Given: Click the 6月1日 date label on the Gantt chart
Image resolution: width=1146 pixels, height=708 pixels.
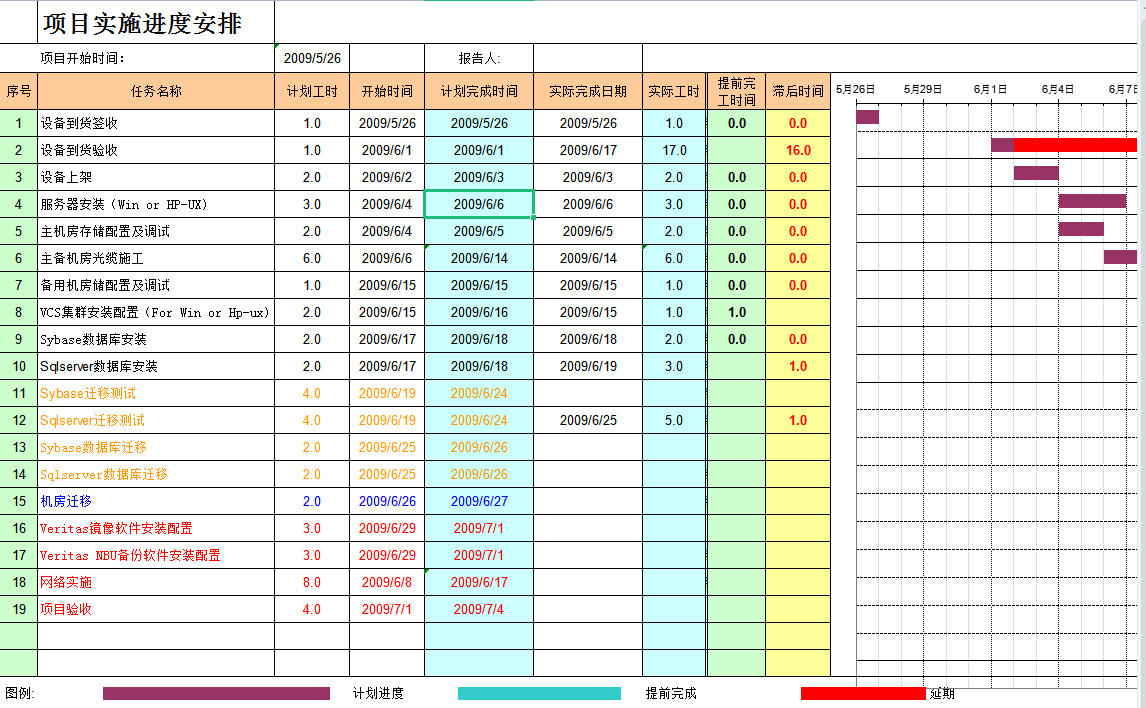Looking at the screenshot, I should [x=990, y=89].
